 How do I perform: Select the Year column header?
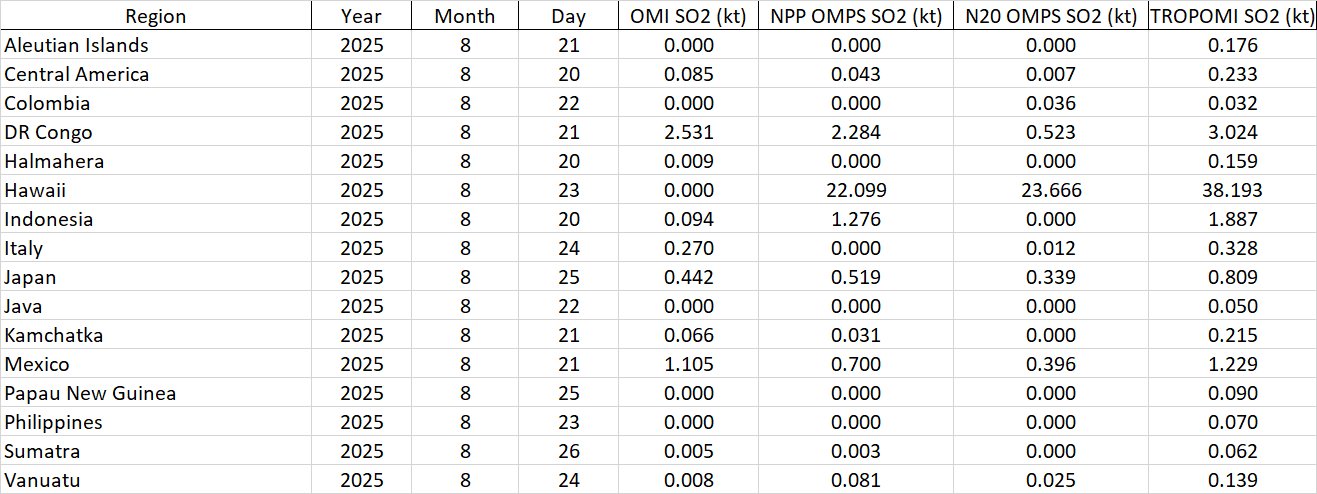point(360,16)
